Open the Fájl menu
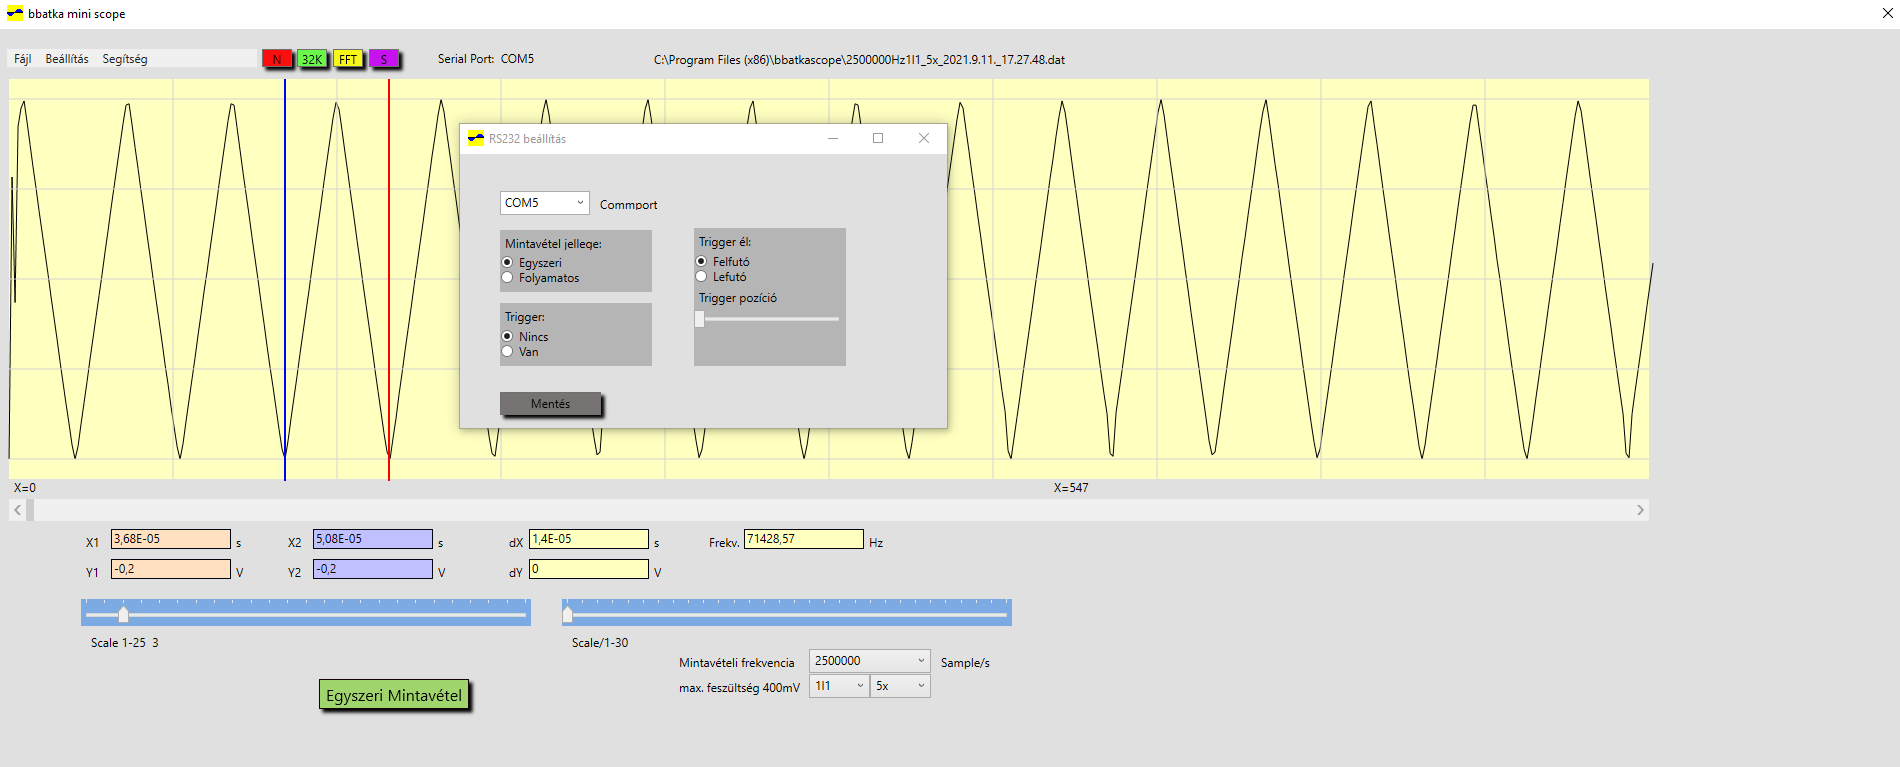1900x767 pixels. pyautogui.click(x=22, y=59)
